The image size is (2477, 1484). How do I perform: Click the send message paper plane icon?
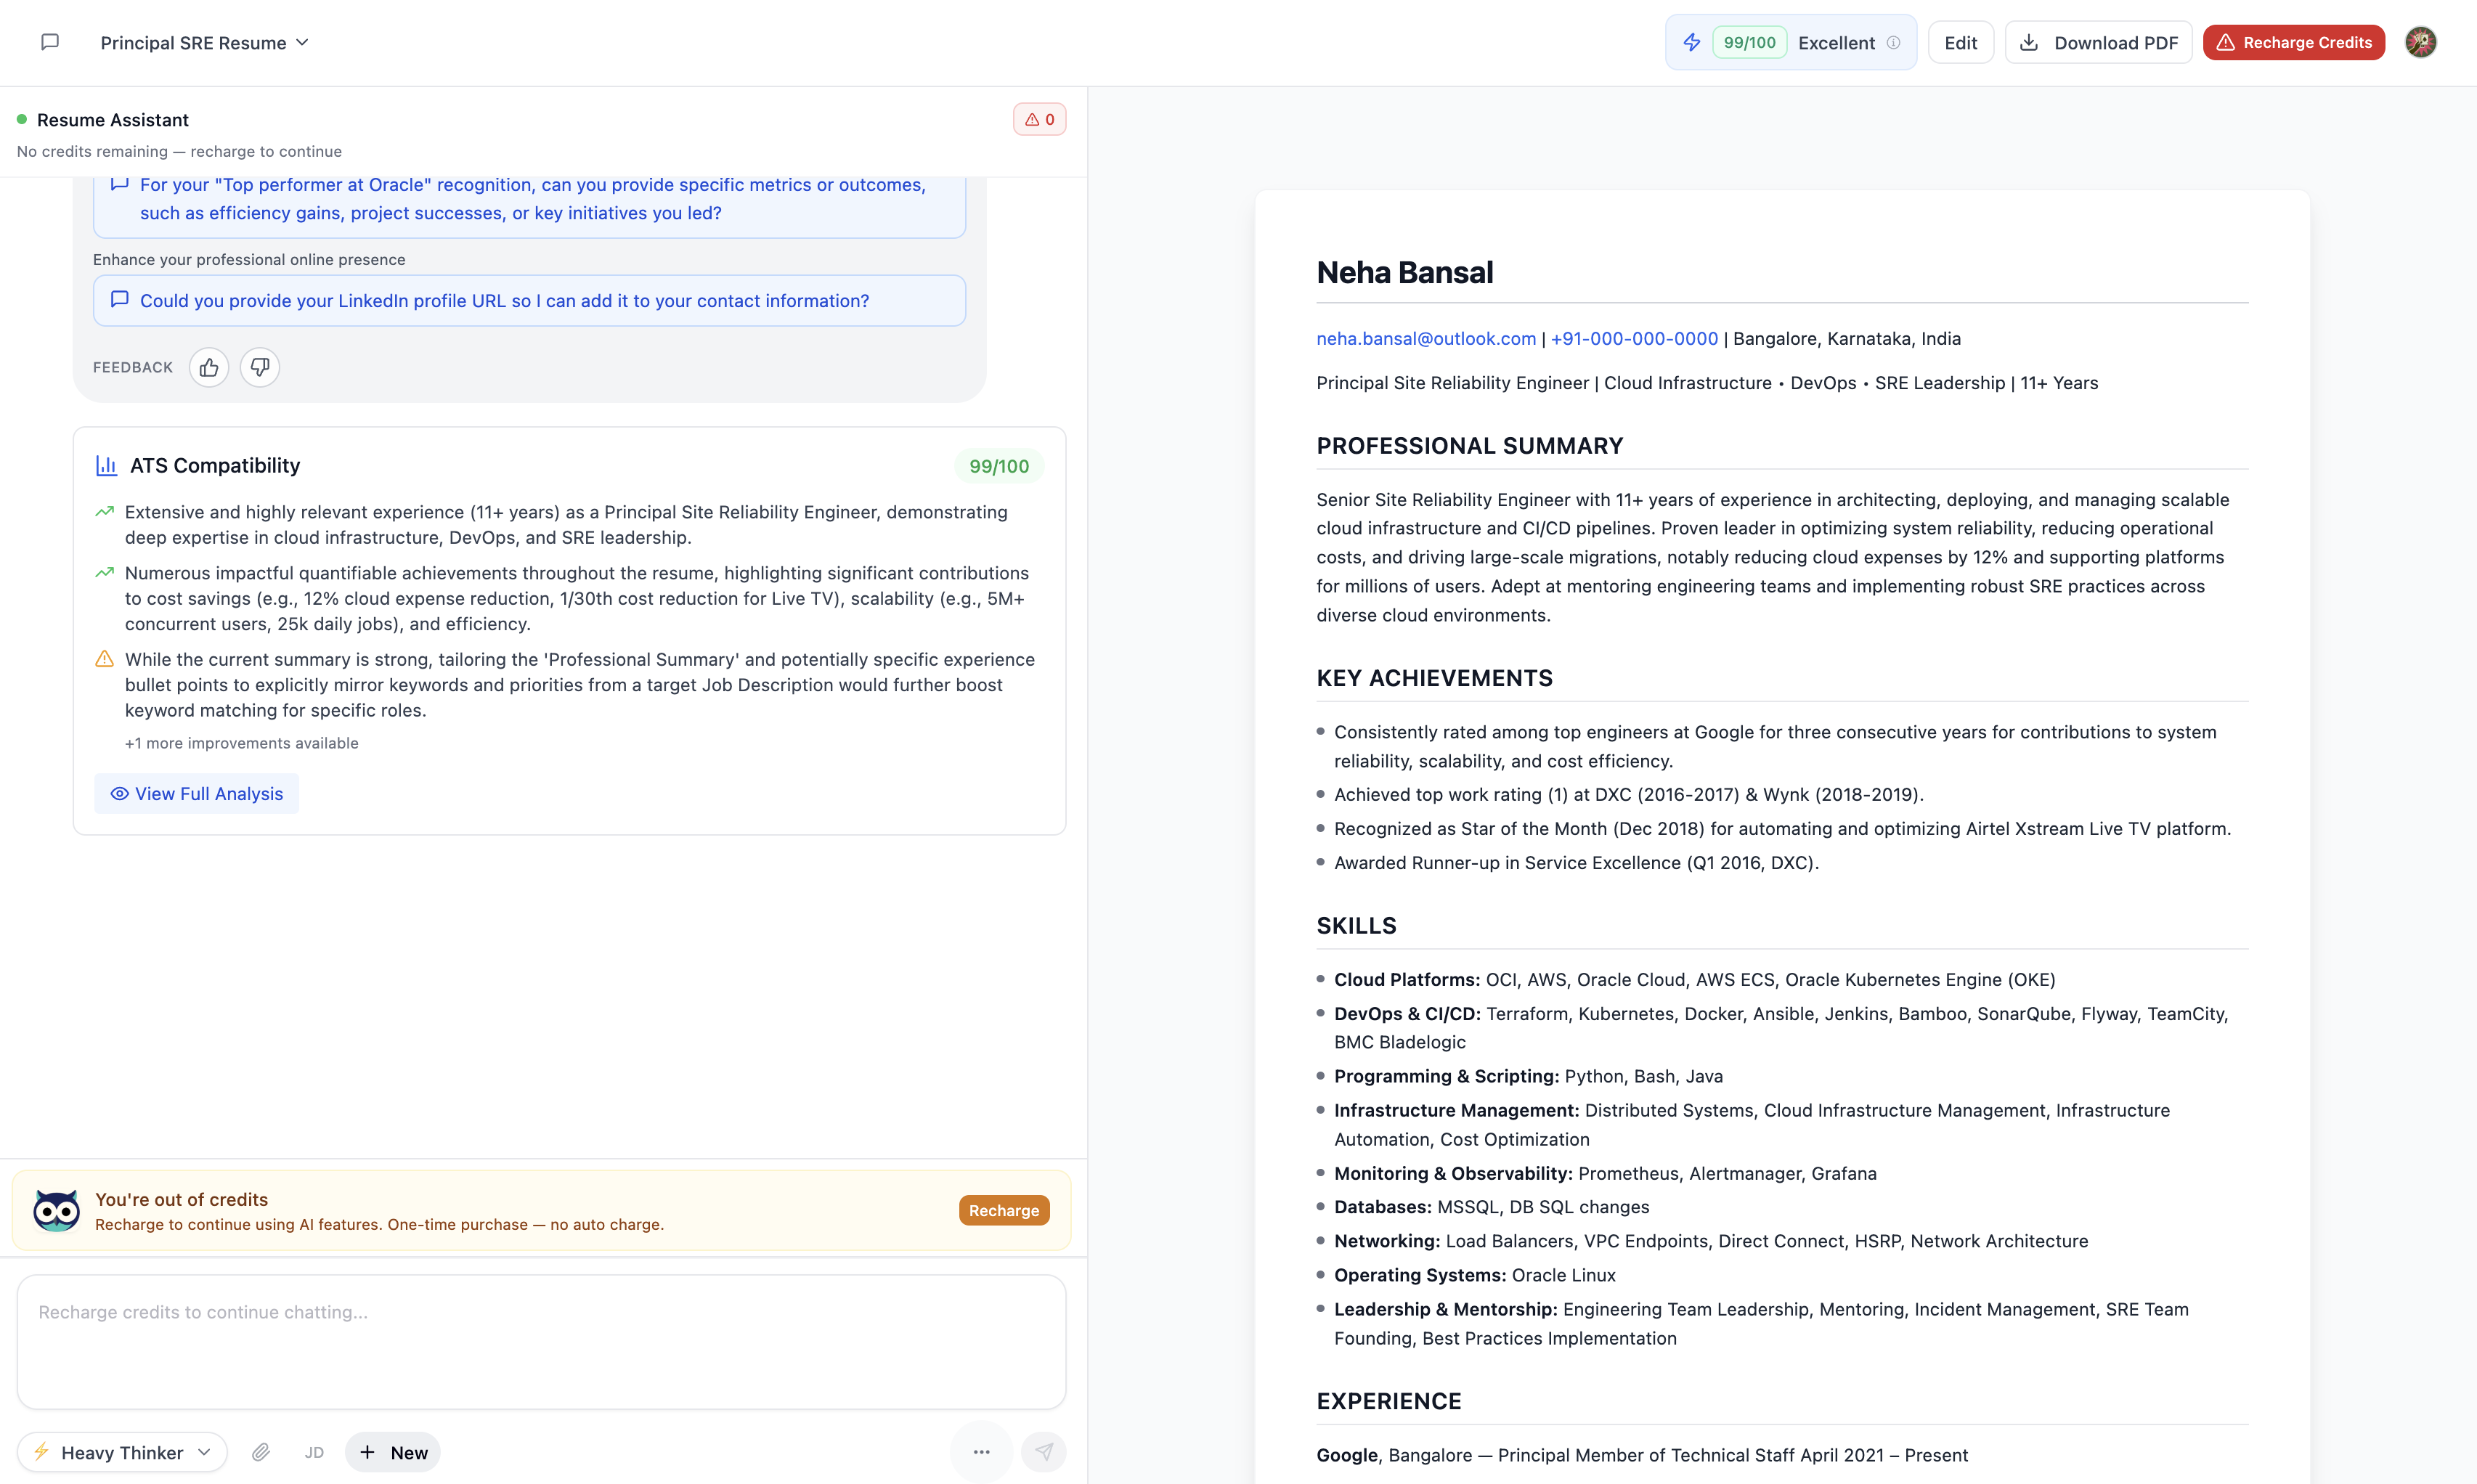point(1043,1452)
